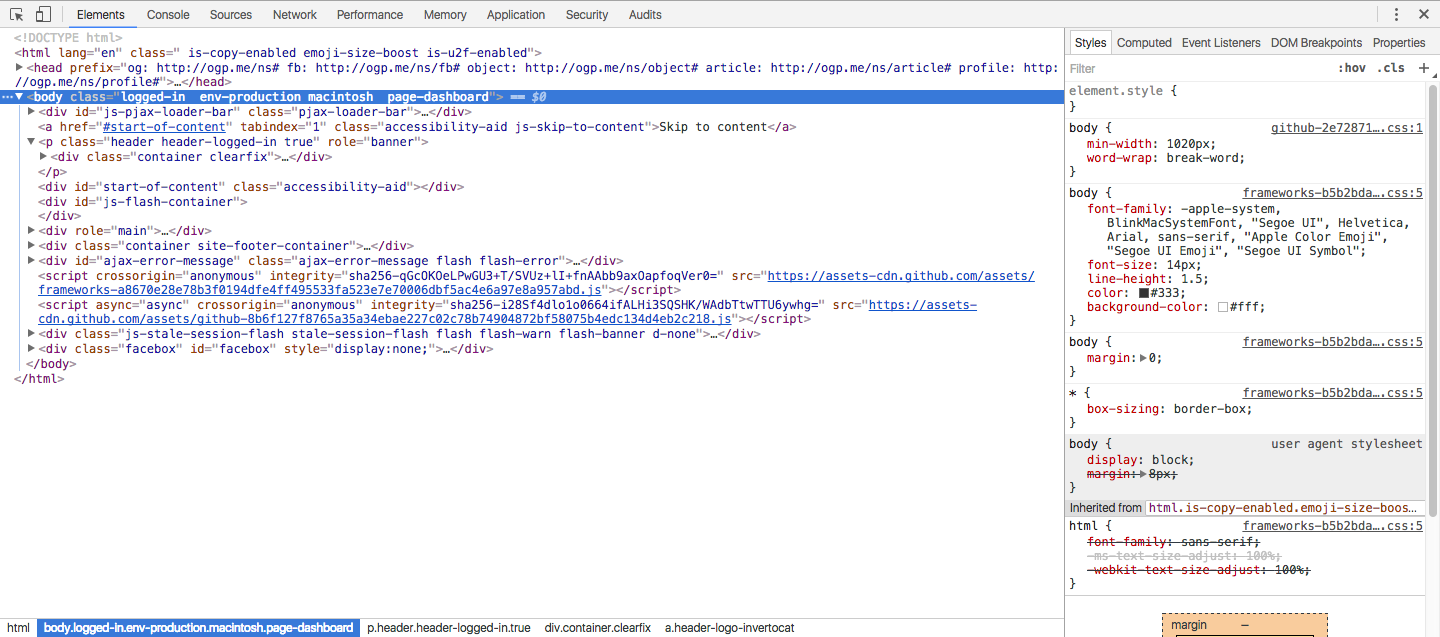Image resolution: width=1440 pixels, height=637 pixels.
Task: Select the Styles tab
Action: click(1090, 43)
